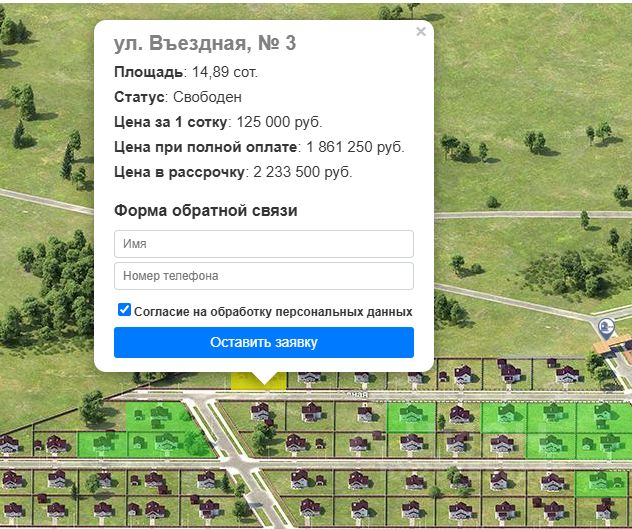Viewport: 632px width, 529px height.
Task: Click the full payment price 1 861 250 руб.
Action: [355, 147]
